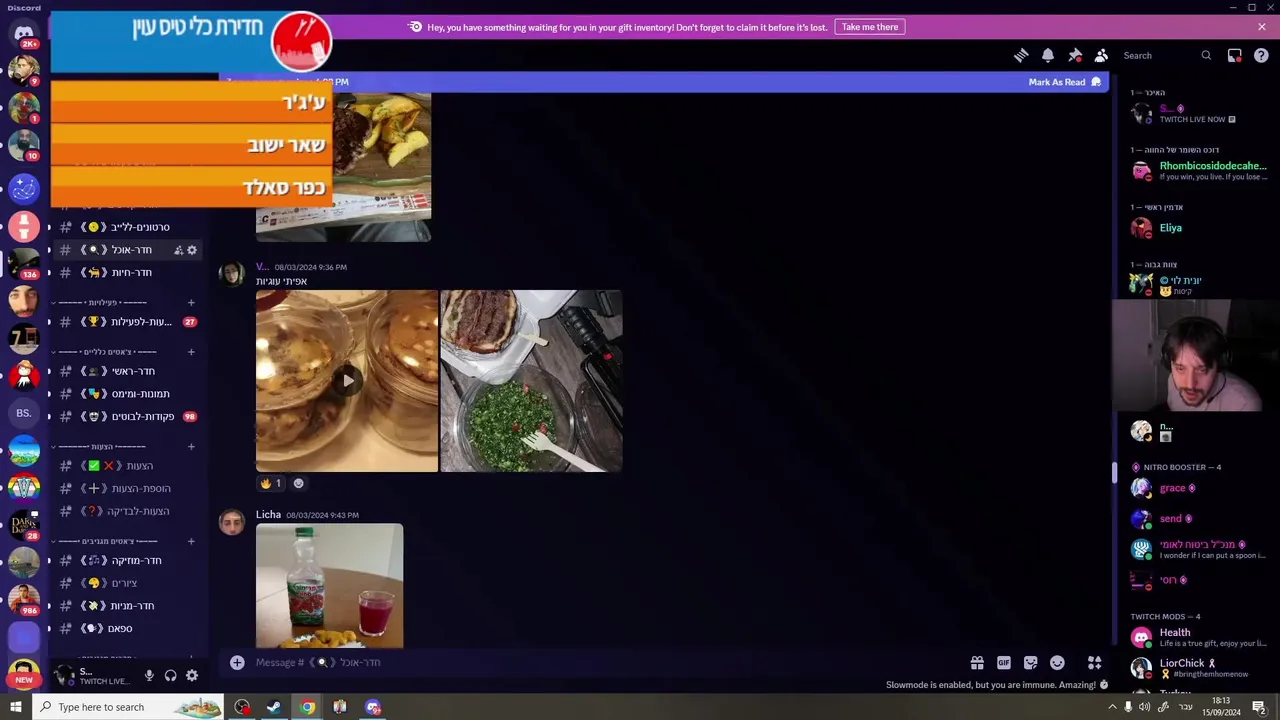Open channel ספאם
This screenshot has width=1280, height=720.
[127, 628]
